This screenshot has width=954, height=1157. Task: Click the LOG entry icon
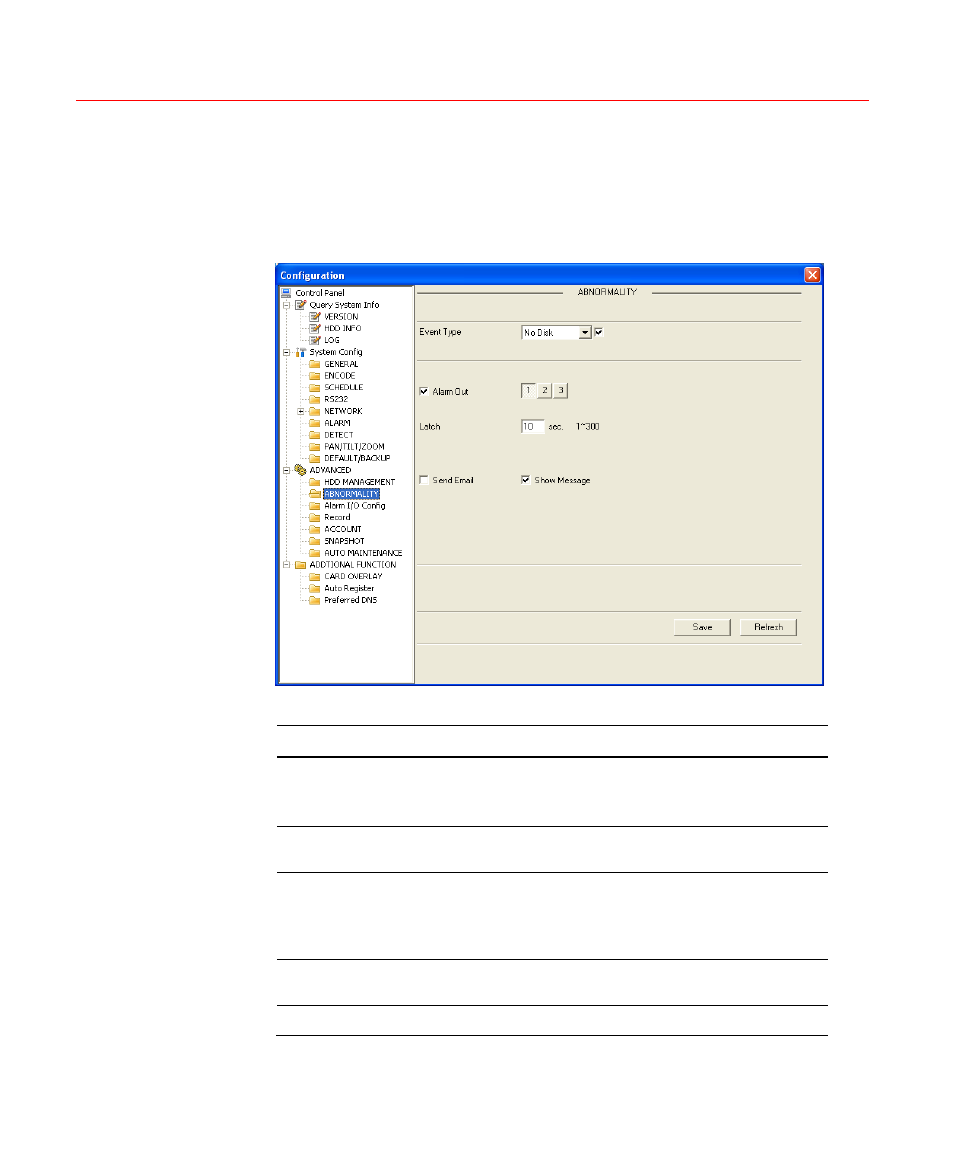tap(315, 340)
